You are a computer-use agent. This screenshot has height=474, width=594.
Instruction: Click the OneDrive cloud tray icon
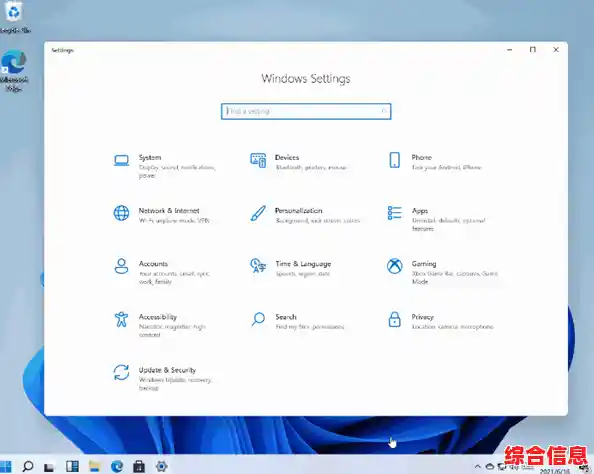(x=489, y=466)
